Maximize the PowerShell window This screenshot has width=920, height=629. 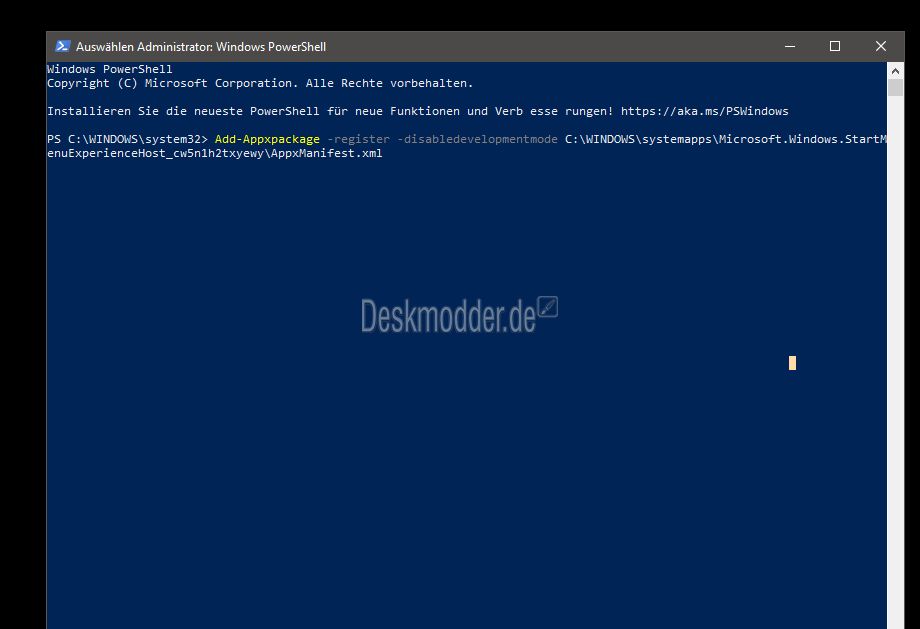coord(835,46)
